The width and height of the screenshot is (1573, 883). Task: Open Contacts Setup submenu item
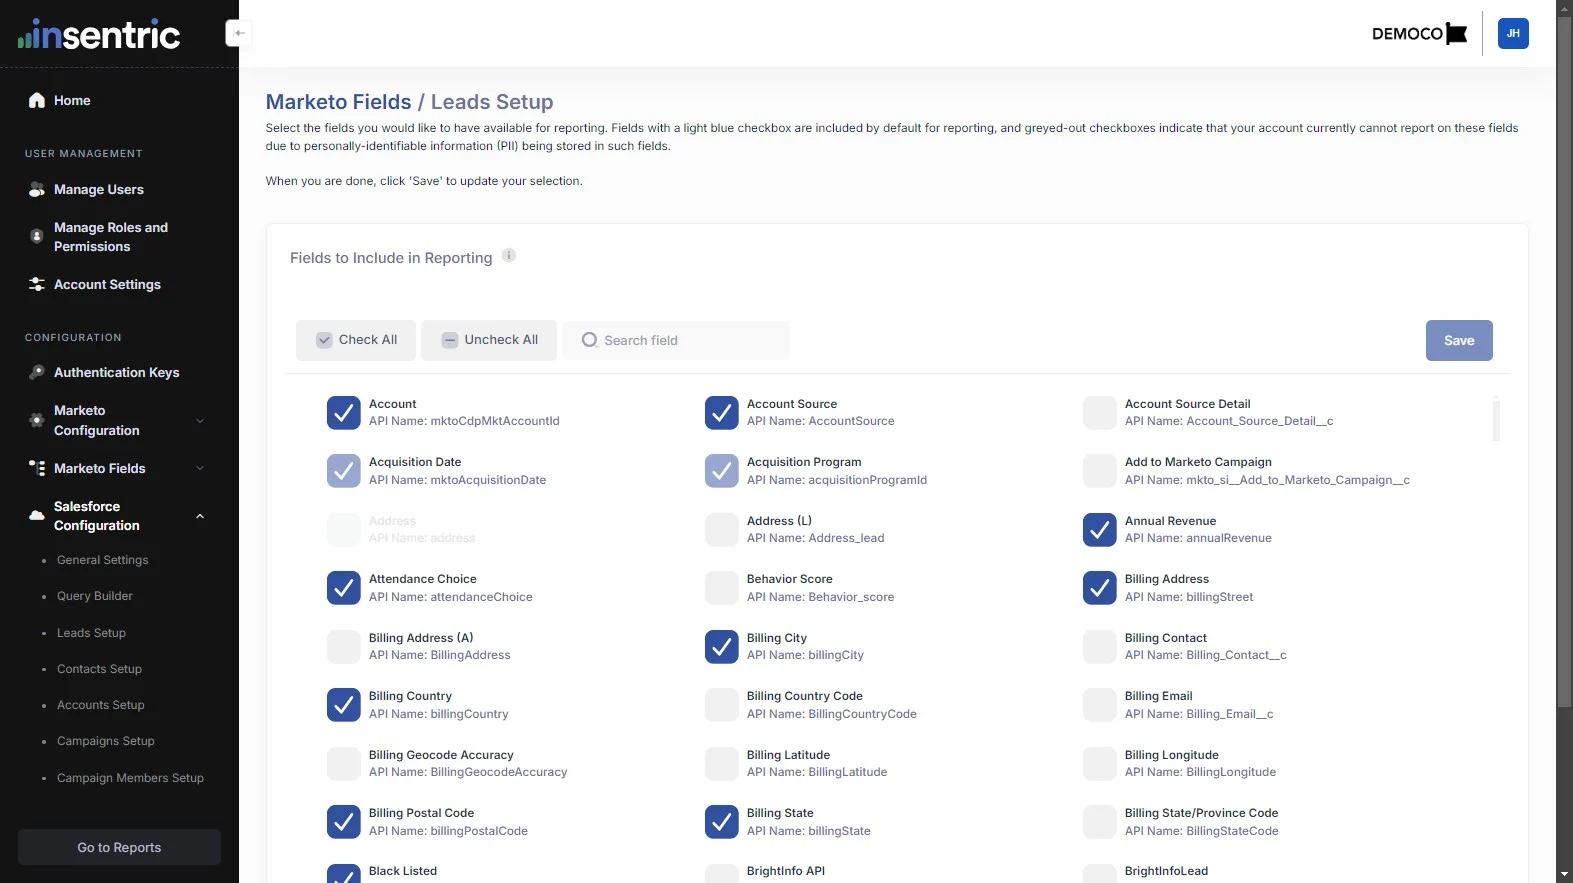point(99,669)
